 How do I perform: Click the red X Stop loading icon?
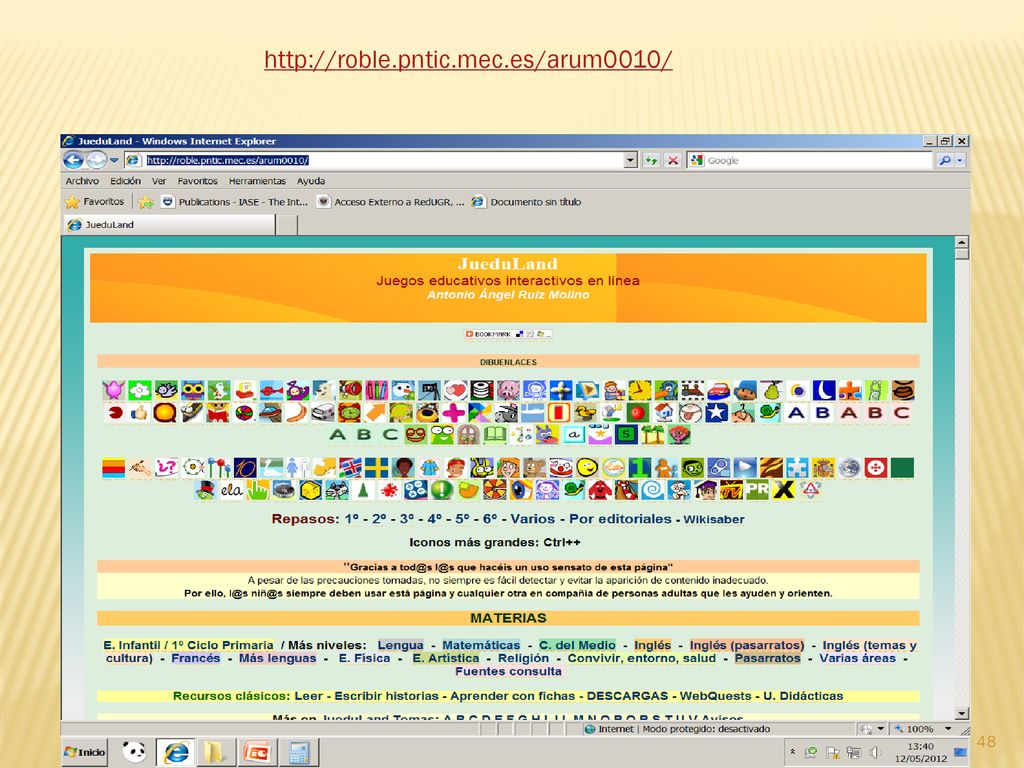coord(673,160)
